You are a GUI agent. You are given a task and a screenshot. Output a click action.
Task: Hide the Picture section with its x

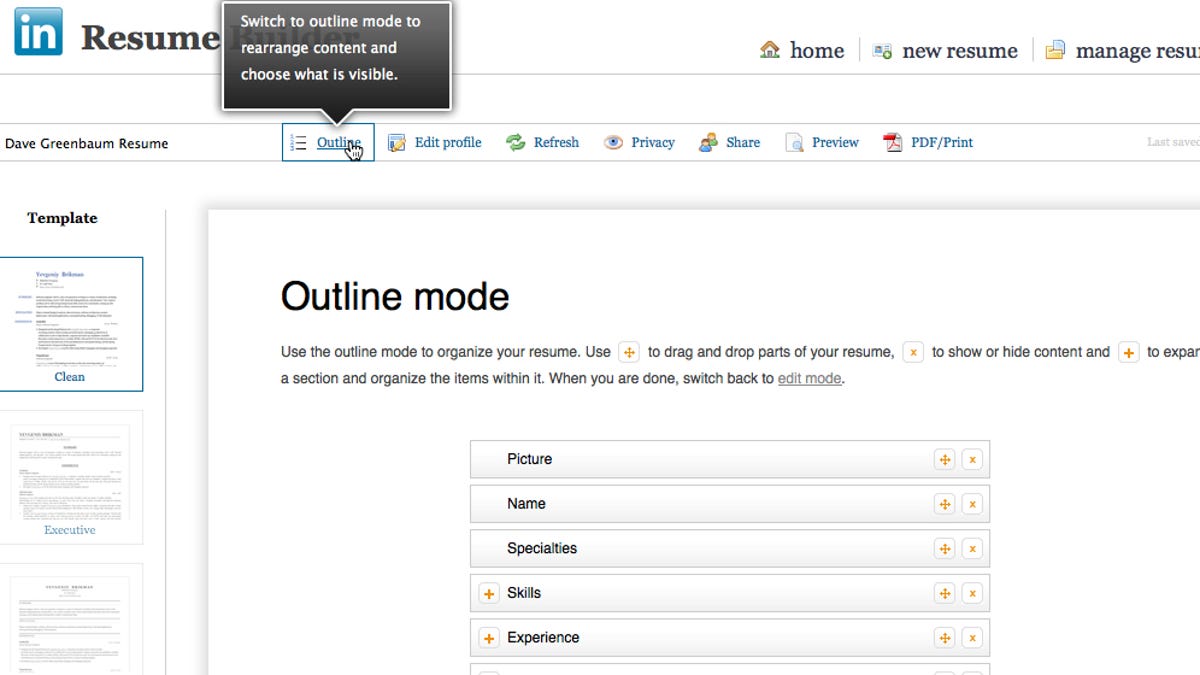point(972,459)
